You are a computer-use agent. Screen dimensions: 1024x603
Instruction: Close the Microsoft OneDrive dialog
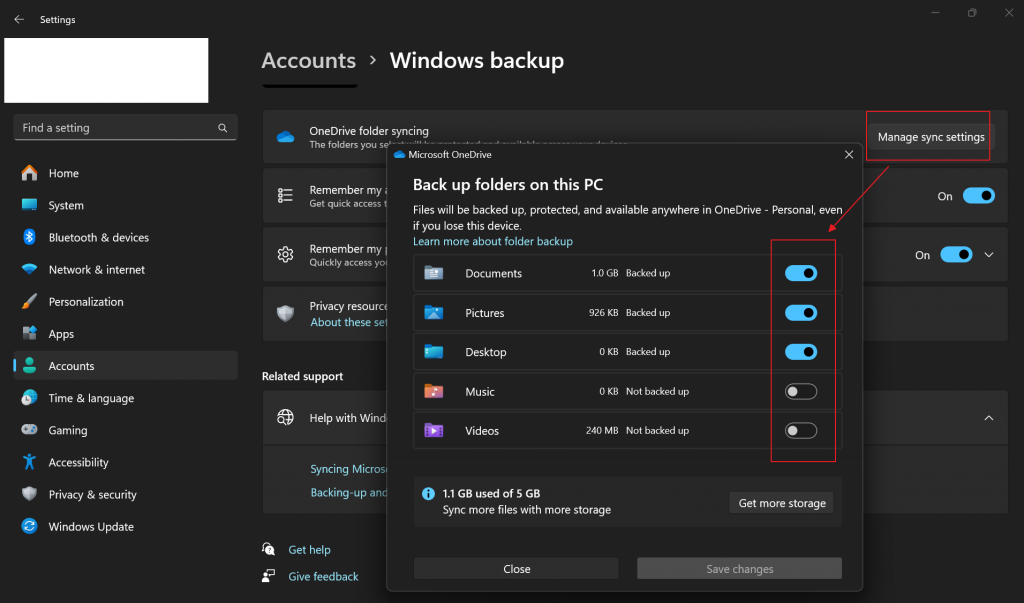[x=849, y=155]
